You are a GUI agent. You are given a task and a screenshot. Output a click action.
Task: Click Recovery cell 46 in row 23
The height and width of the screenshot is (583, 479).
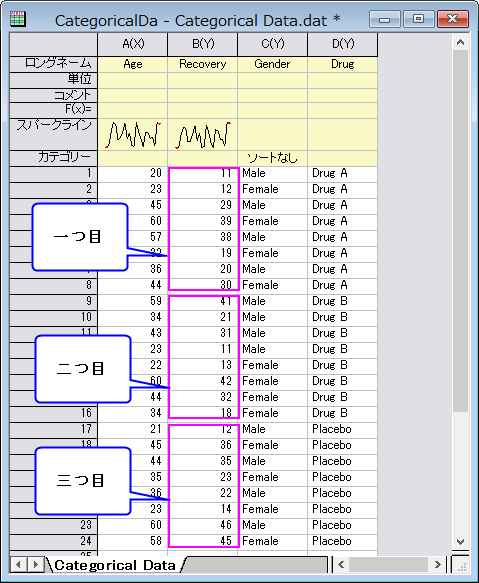[x=203, y=525]
